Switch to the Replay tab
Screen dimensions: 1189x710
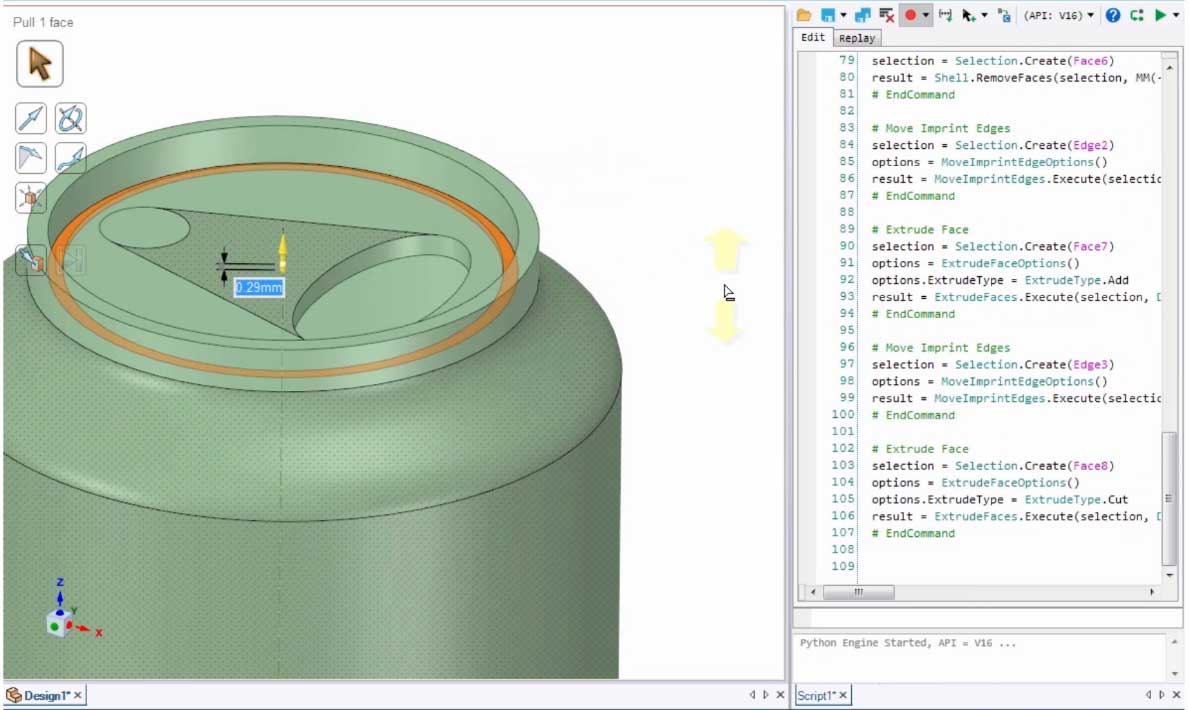pos(857,38)
